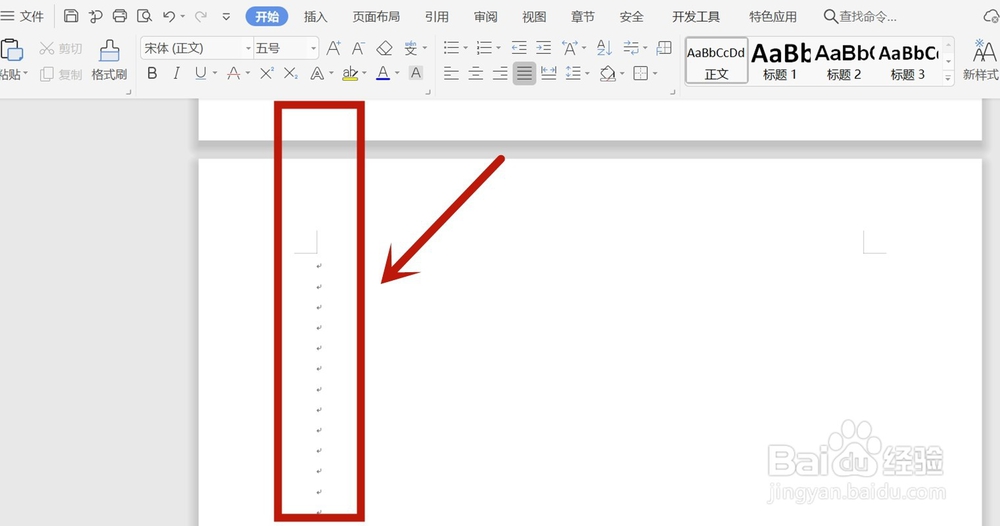1000x526 pixels.
Task: Toggle bold formatting
Action: [152, 73]
